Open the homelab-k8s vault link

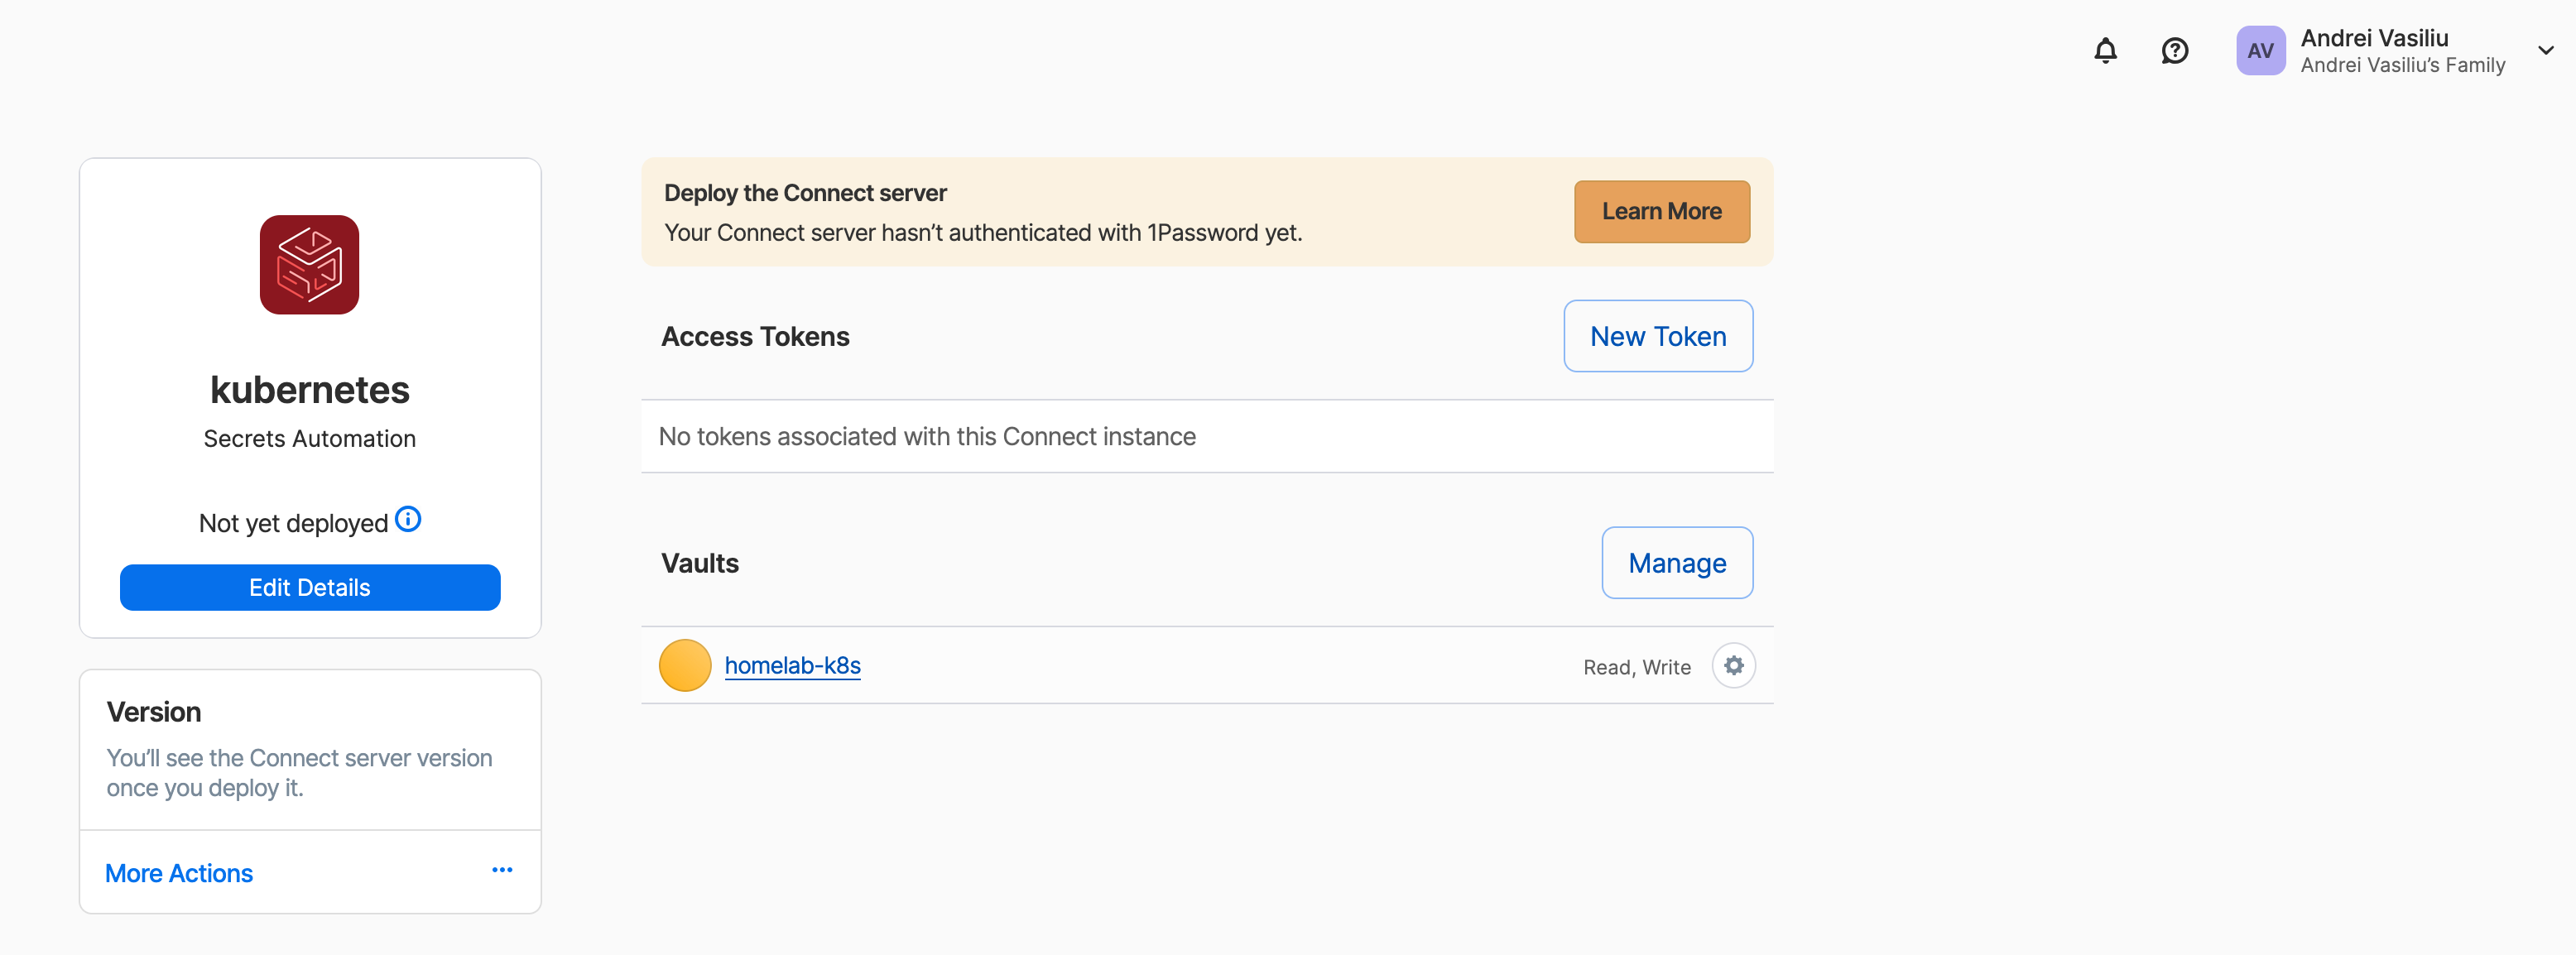click(x=792, y=666)
